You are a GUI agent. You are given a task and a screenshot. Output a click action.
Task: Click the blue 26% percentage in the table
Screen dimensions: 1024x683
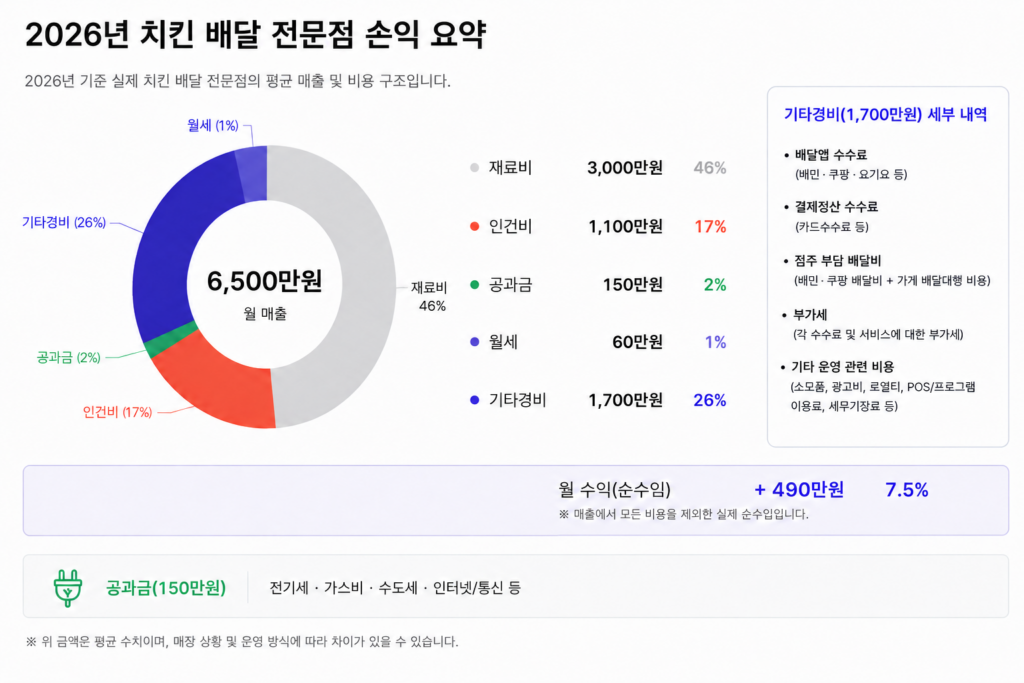click(710, 400)
